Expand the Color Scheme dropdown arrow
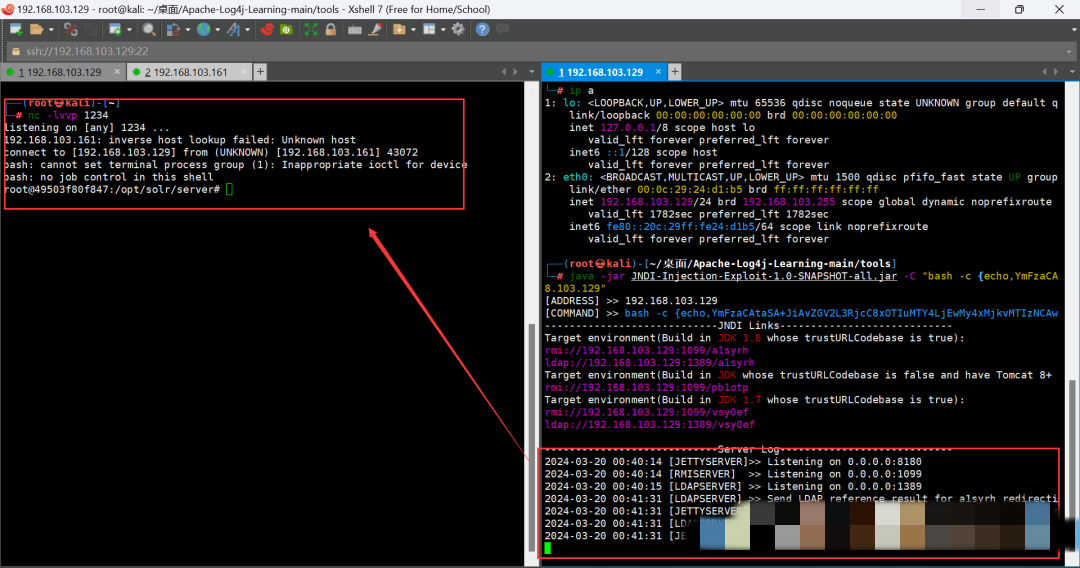Screen dimensions: 1080x568 click(187, 30)
